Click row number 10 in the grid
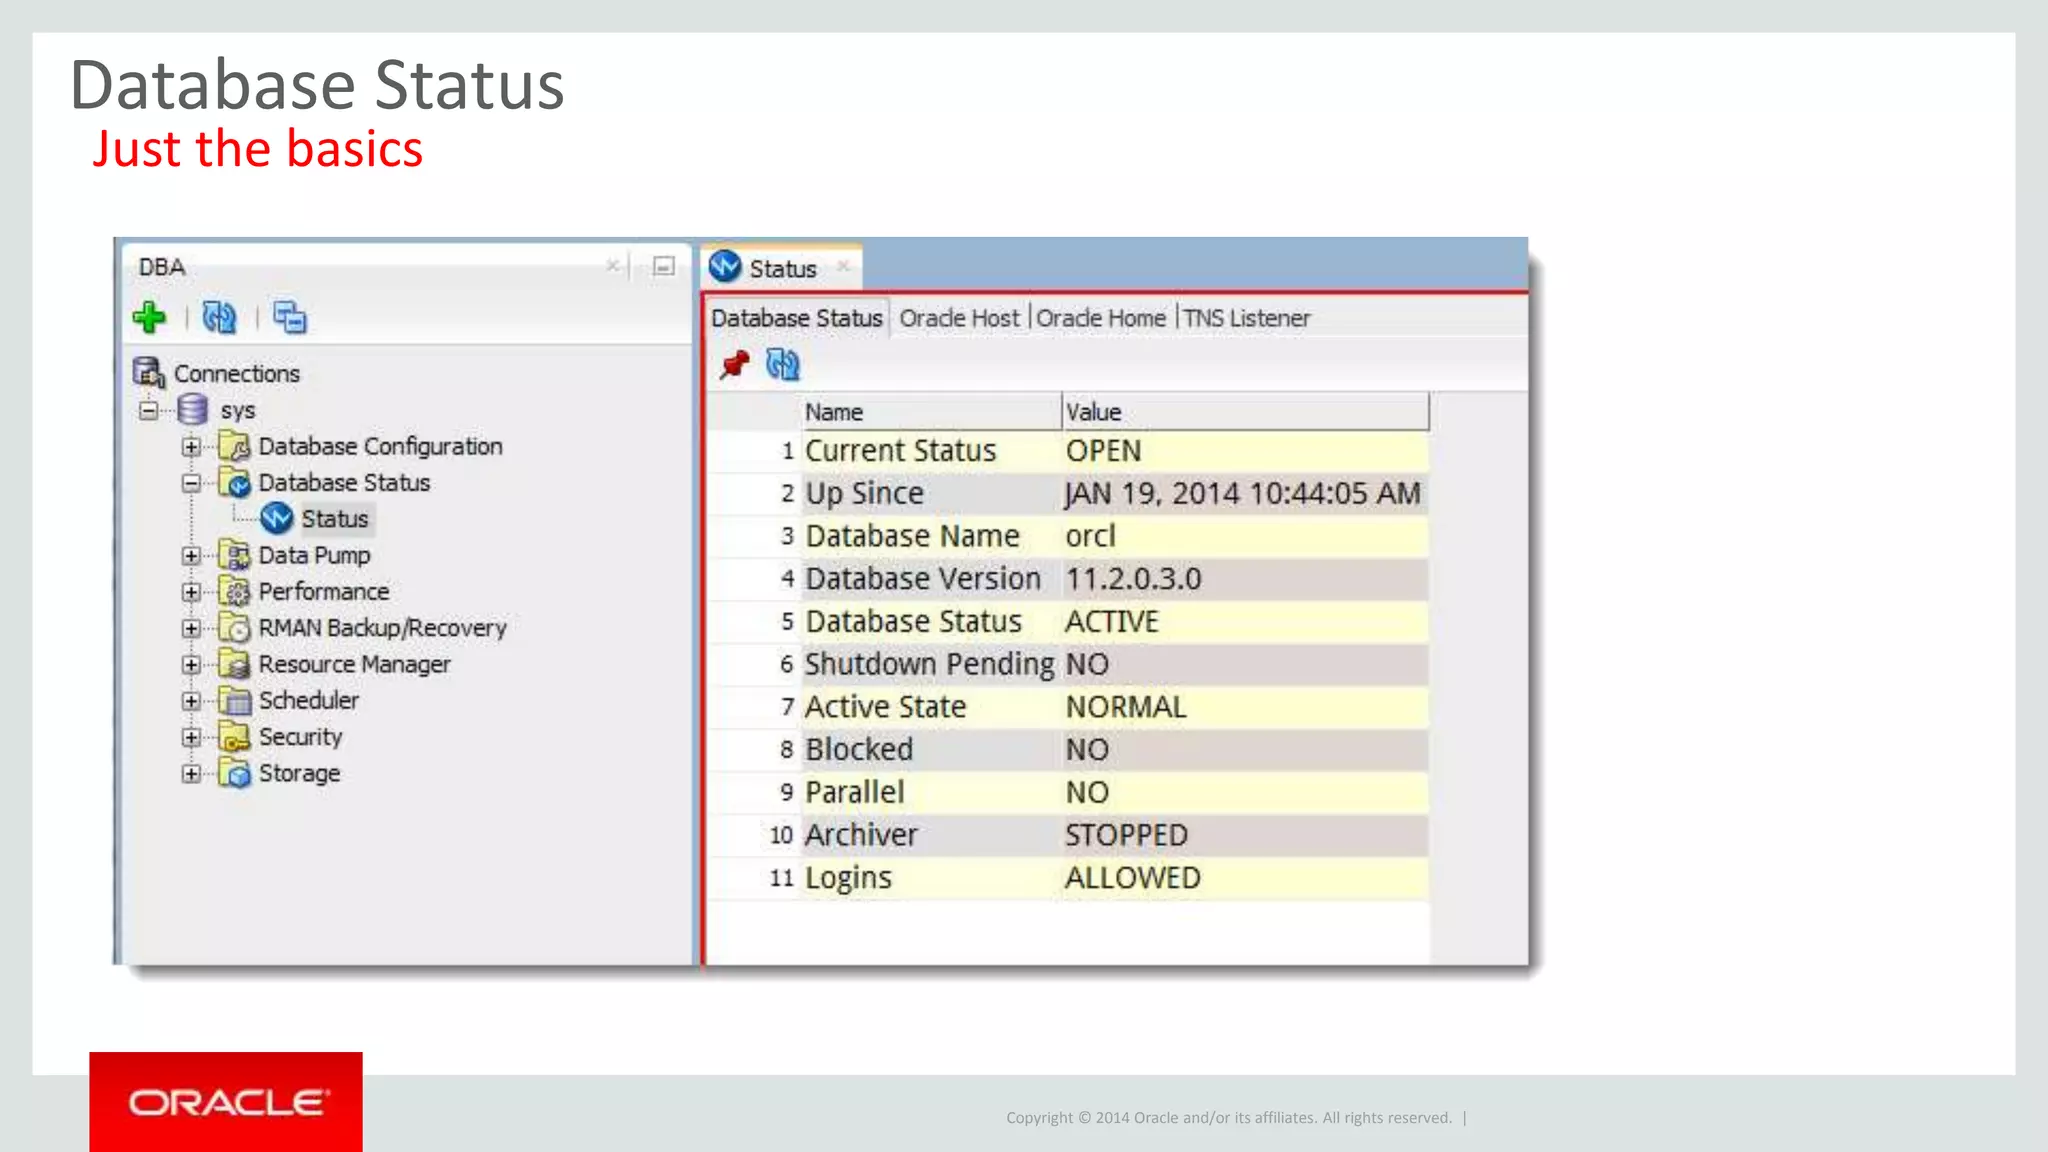The width and height of the screenshot is (2048, 1152). (x=781, y=835)
